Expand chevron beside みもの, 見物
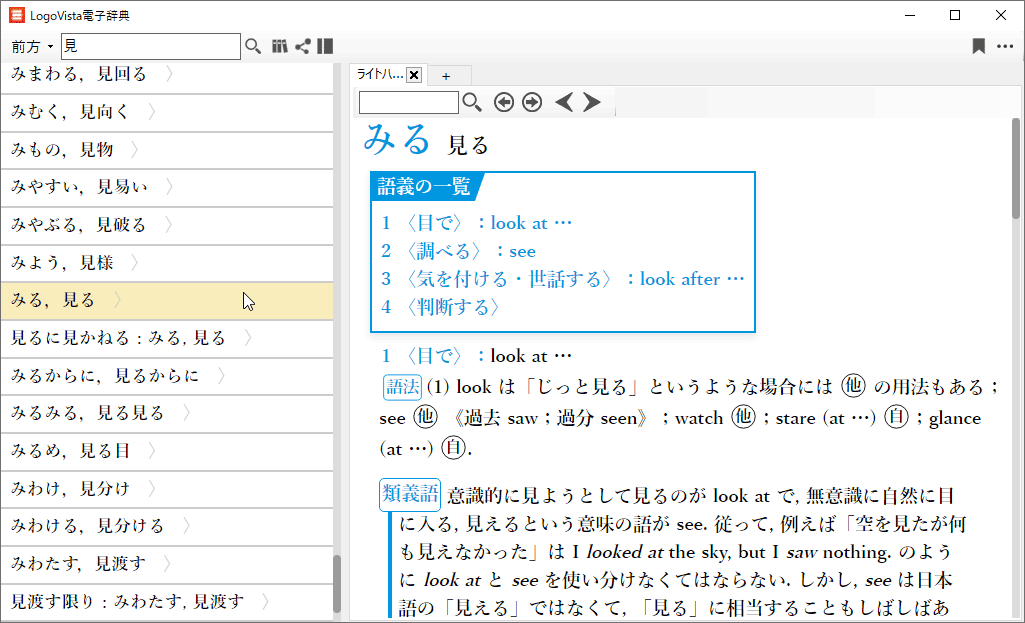 tap(135, 150)
